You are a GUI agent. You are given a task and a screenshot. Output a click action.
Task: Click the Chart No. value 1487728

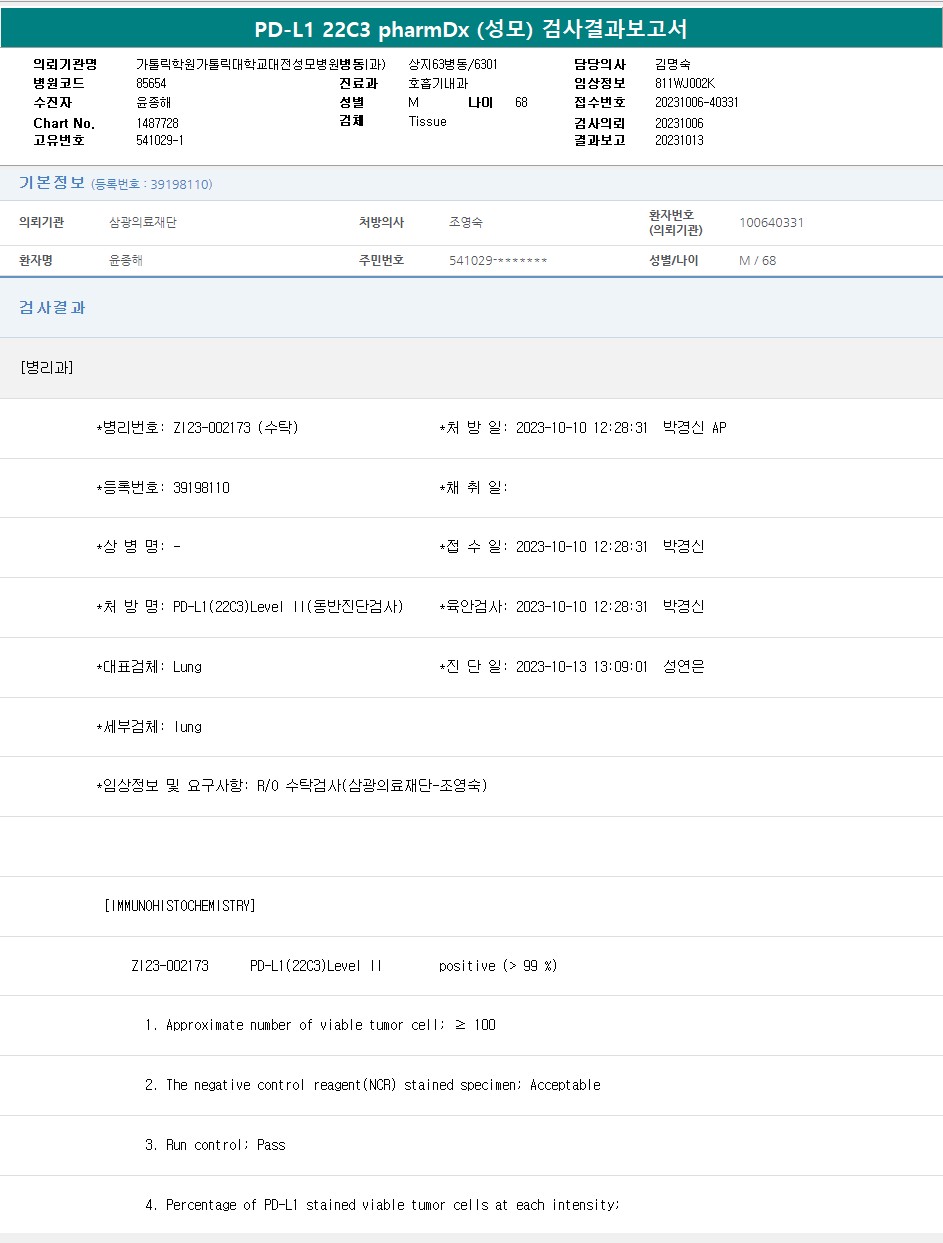point(157,123)
